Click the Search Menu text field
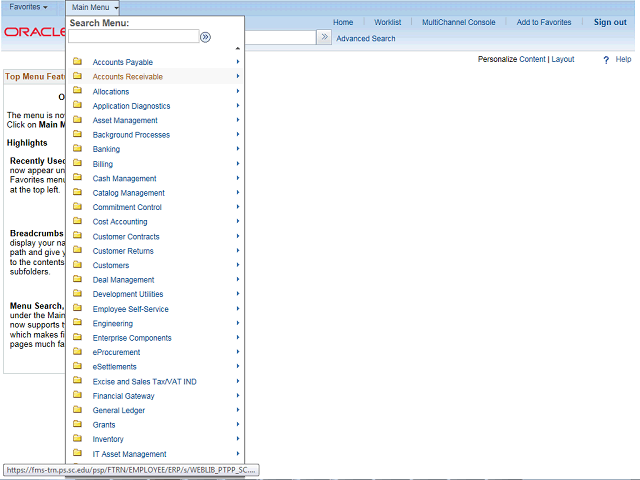Image resolution: width=640 pixels, height=480 pixels. 133,36
